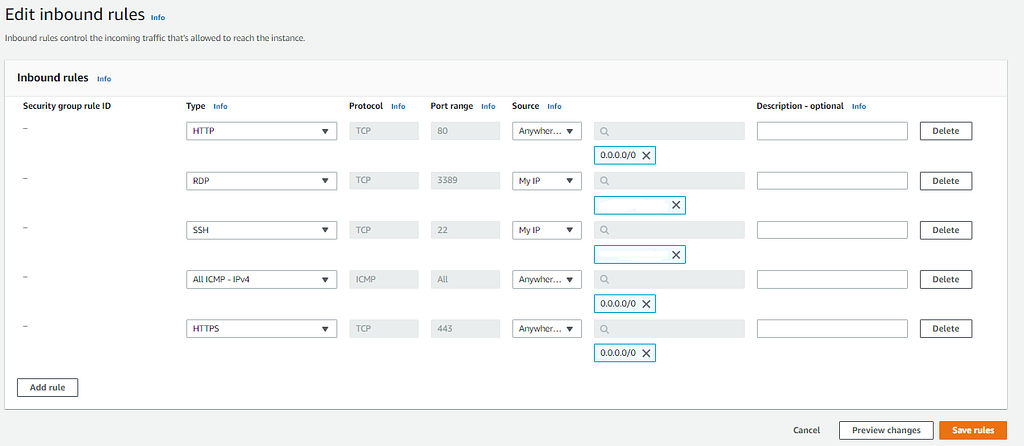Click the port range 3389 field
The image size is (1024, 446).
(466, 181)
